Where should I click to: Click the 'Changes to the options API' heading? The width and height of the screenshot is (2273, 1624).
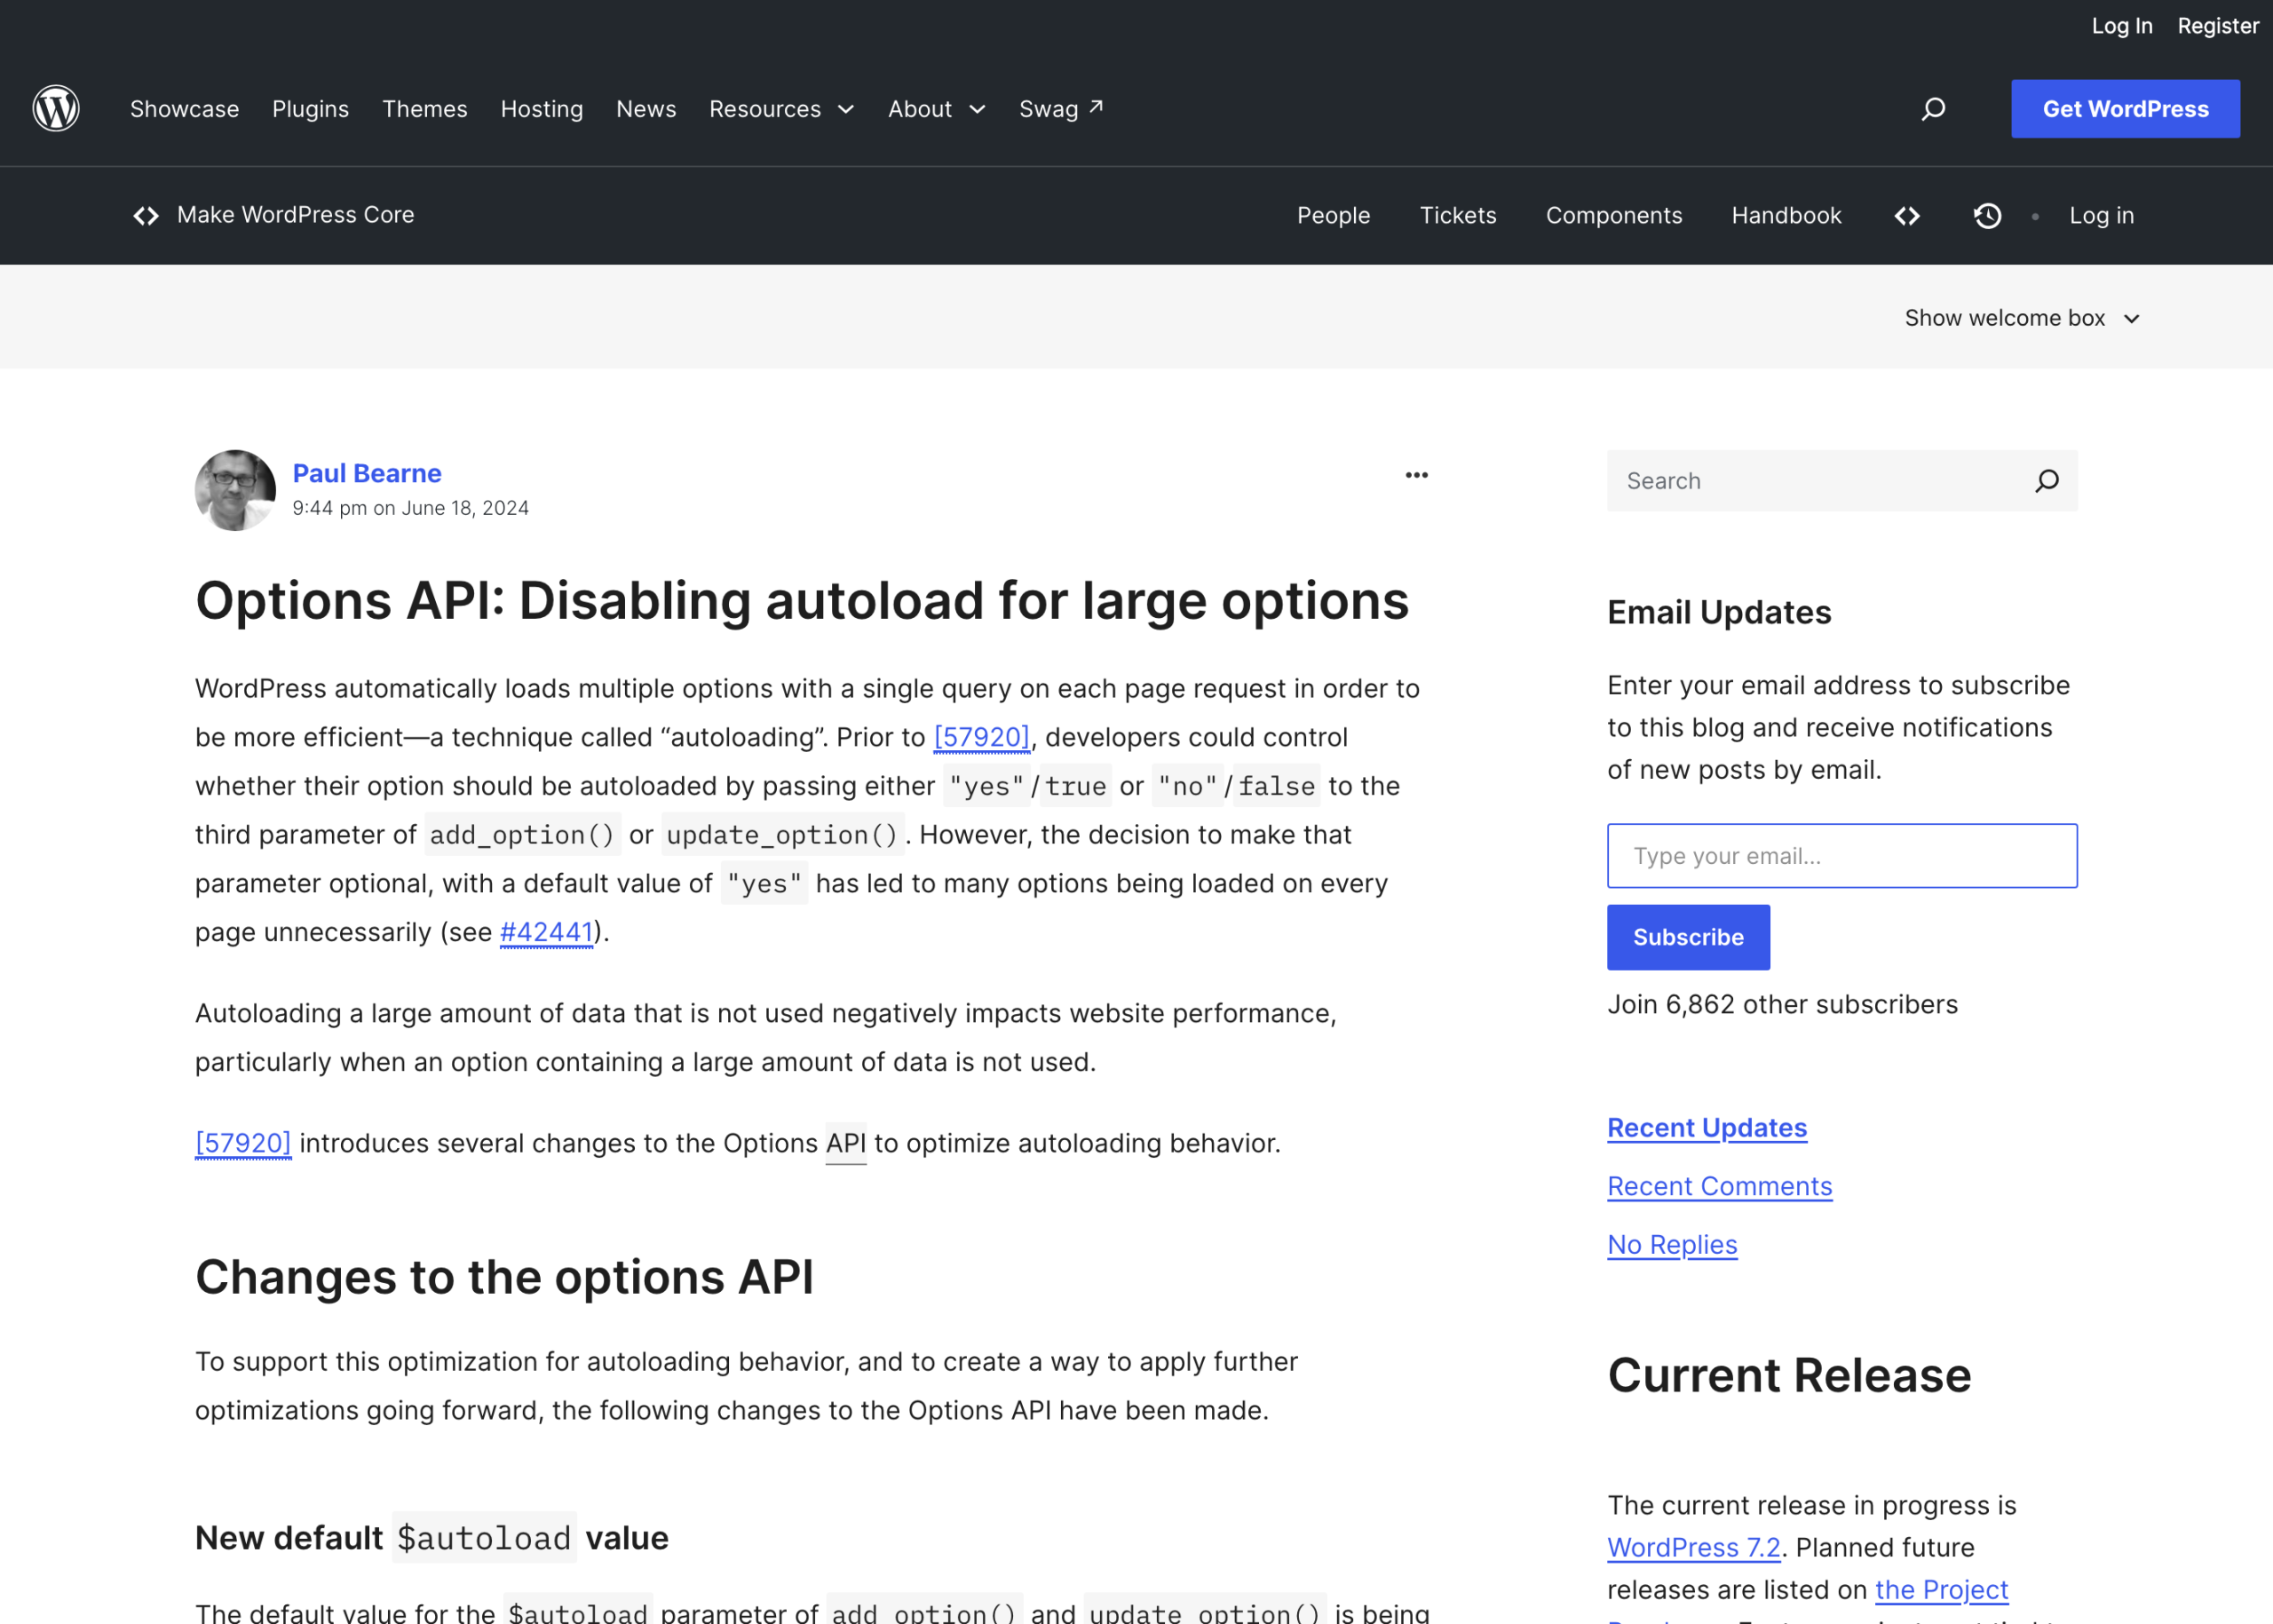point(505,1277)
